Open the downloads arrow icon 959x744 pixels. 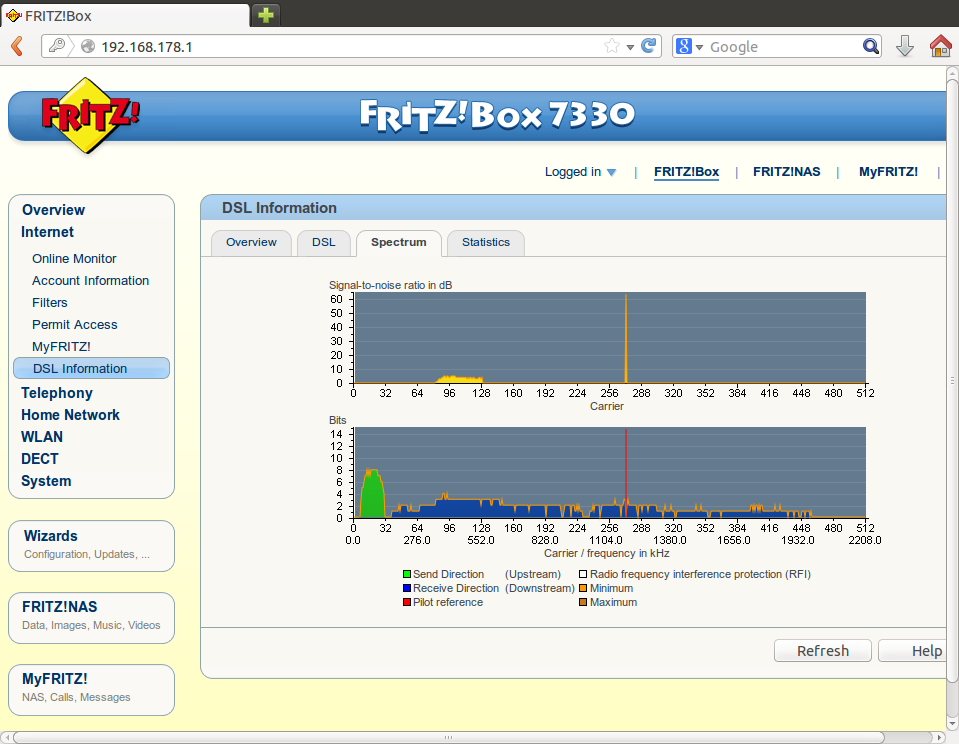(904, 46)
